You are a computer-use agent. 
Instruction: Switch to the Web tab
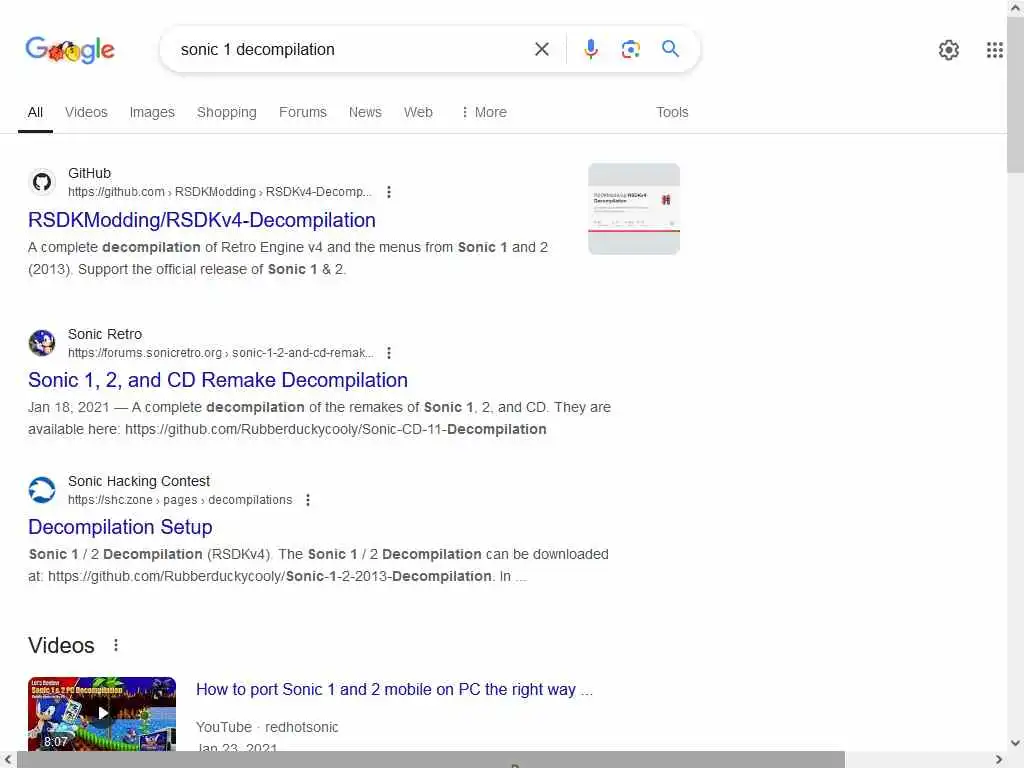[x=418, y=112]
